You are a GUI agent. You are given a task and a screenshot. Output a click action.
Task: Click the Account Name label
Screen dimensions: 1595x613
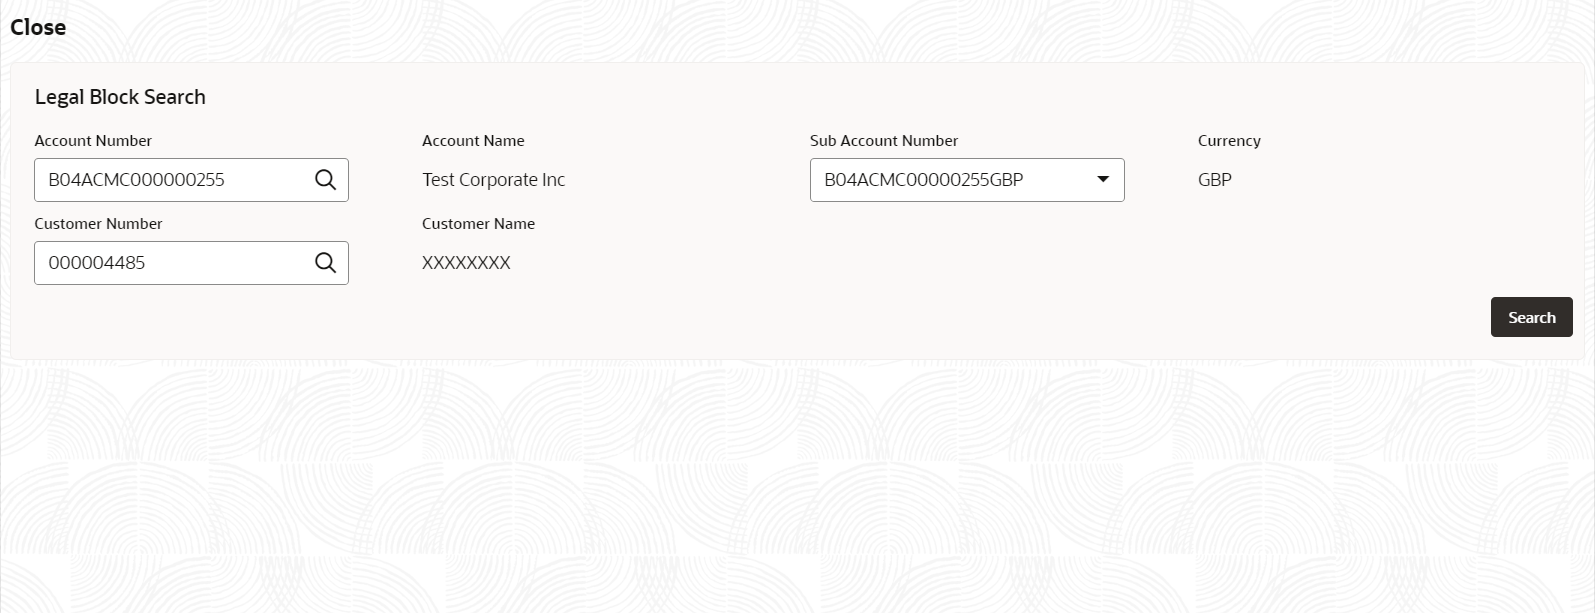click(473, 141)
